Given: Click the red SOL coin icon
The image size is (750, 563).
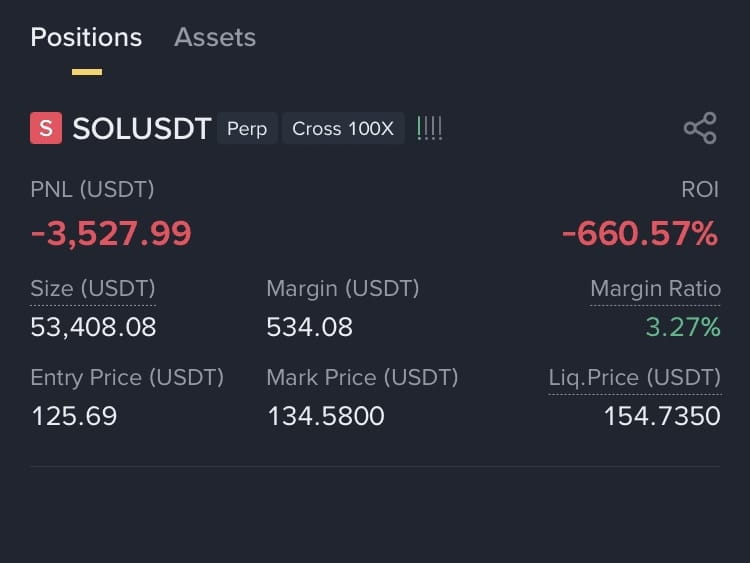Looking at the screenshot, I should (46, 128).
